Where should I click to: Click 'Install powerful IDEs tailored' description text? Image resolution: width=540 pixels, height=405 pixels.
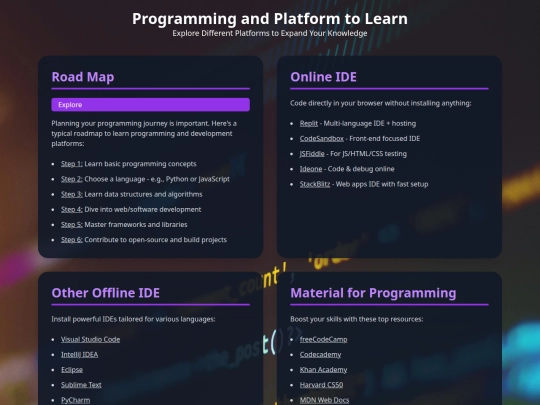133,319
